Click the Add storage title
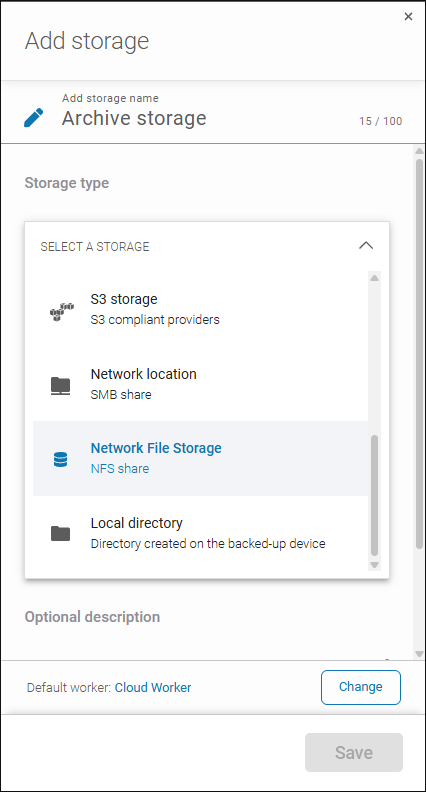This screenshot has width=426, height=792. click(x=87, y=41)
